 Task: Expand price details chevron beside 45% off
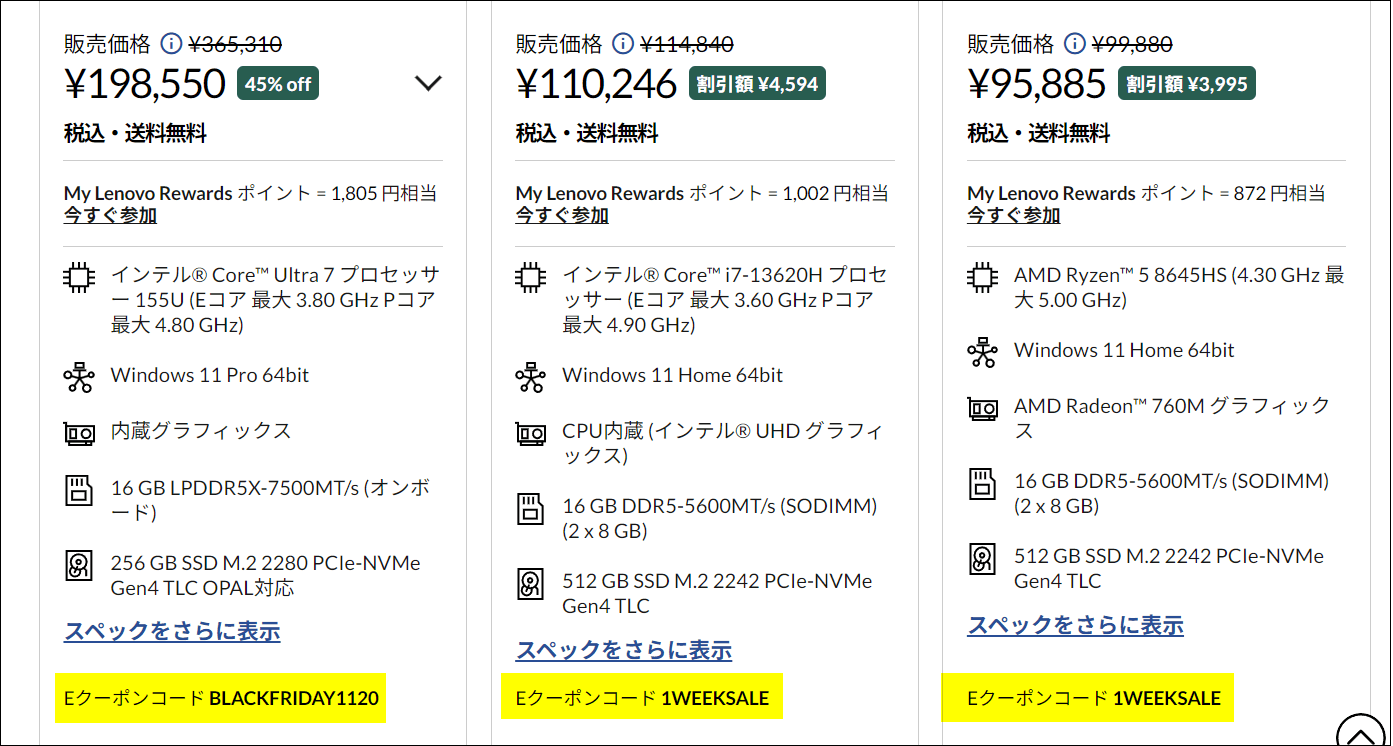click(428, 84)
